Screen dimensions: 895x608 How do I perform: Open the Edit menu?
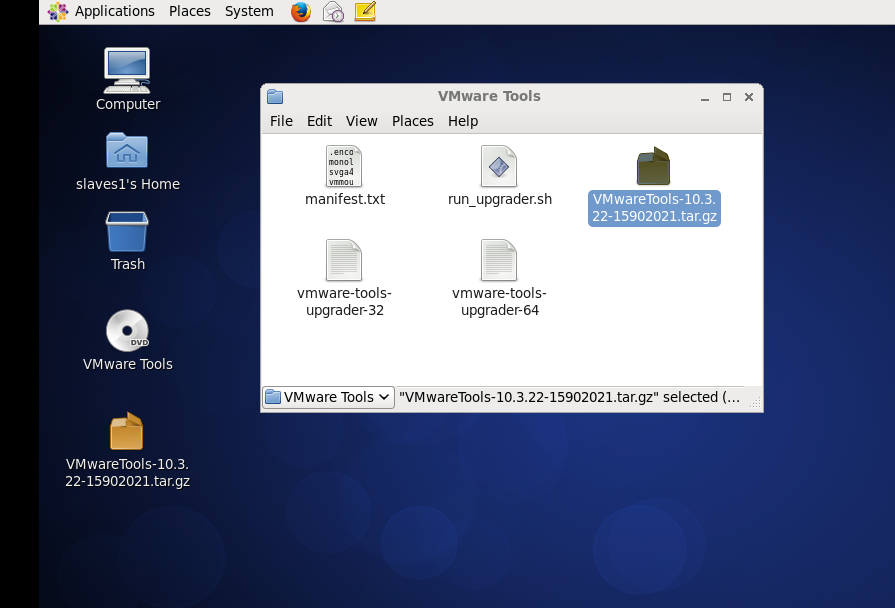[319, 120]
